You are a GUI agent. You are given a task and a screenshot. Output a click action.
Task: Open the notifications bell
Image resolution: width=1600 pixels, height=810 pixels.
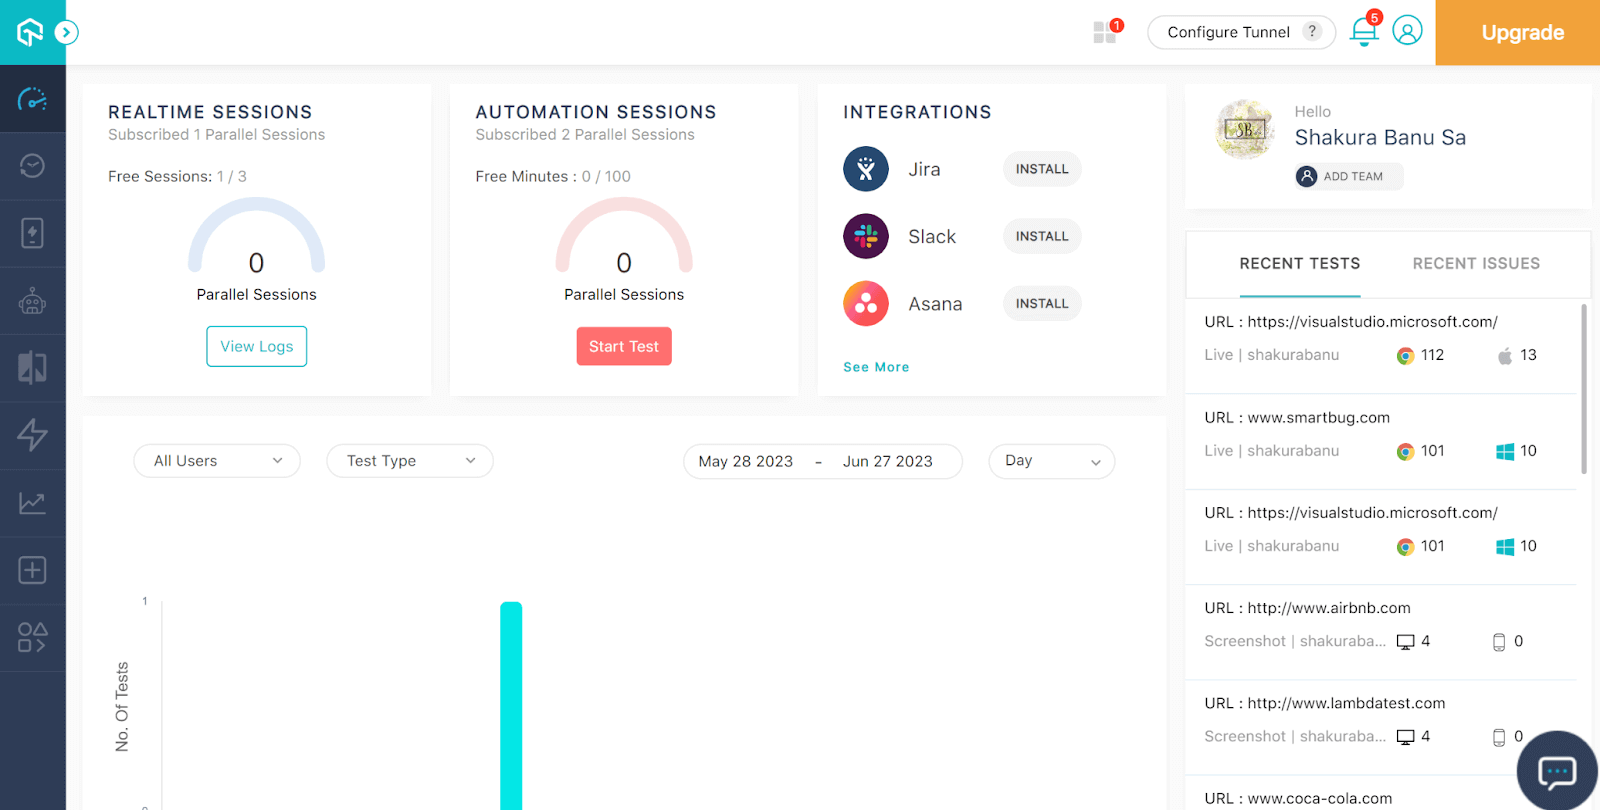tap(1364, 32)
